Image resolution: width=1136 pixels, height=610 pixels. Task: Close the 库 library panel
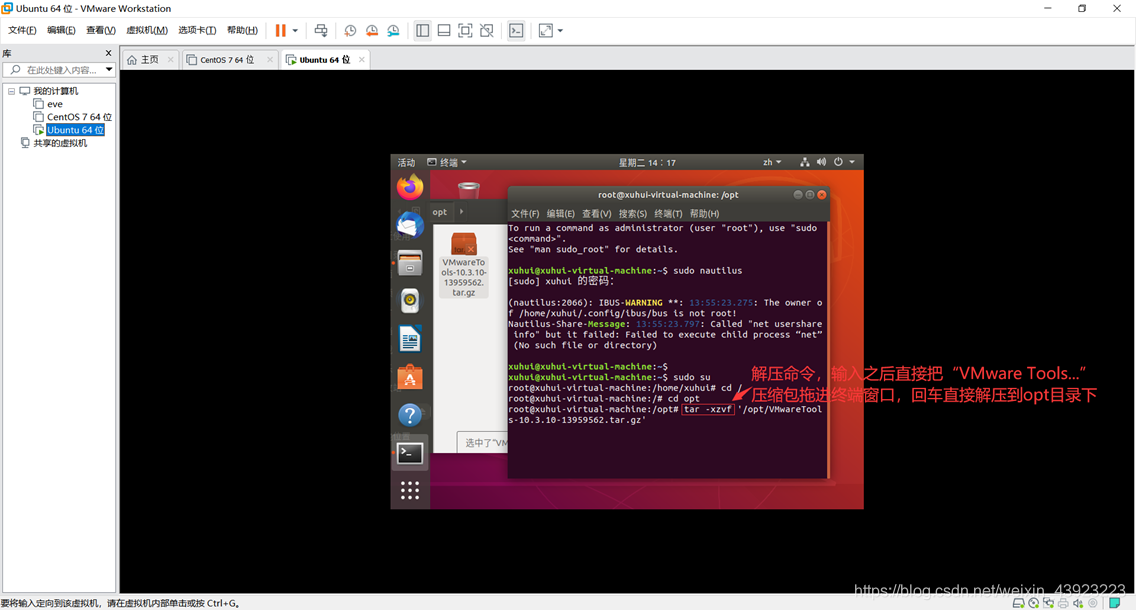(109, 53)
